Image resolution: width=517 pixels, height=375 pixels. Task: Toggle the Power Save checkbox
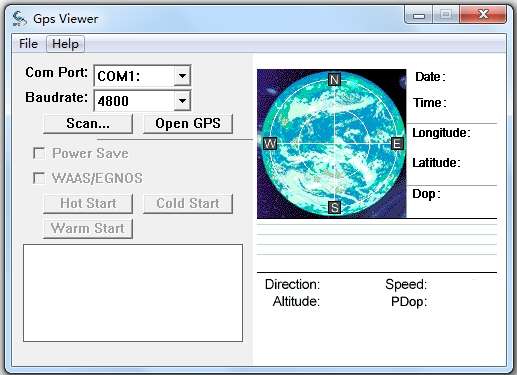pyautogui.click(x=39, y=153)
